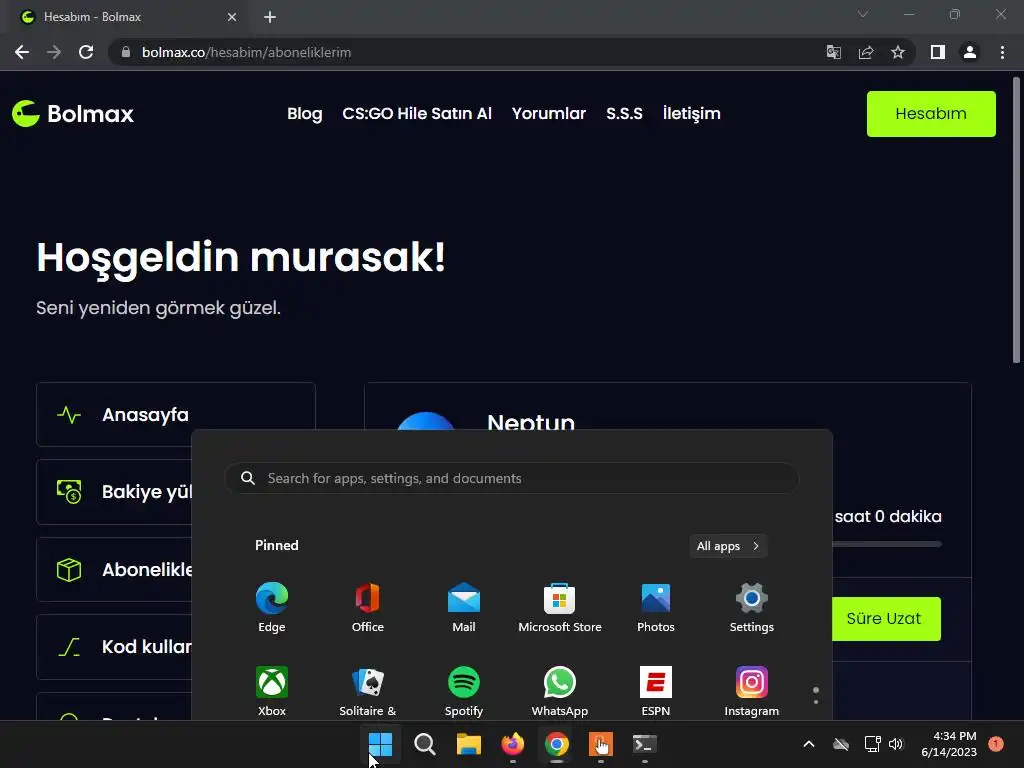Screen dimensions: 1024x768
Task: Open the terminal app on taskbar
Action: pos(645,744)
